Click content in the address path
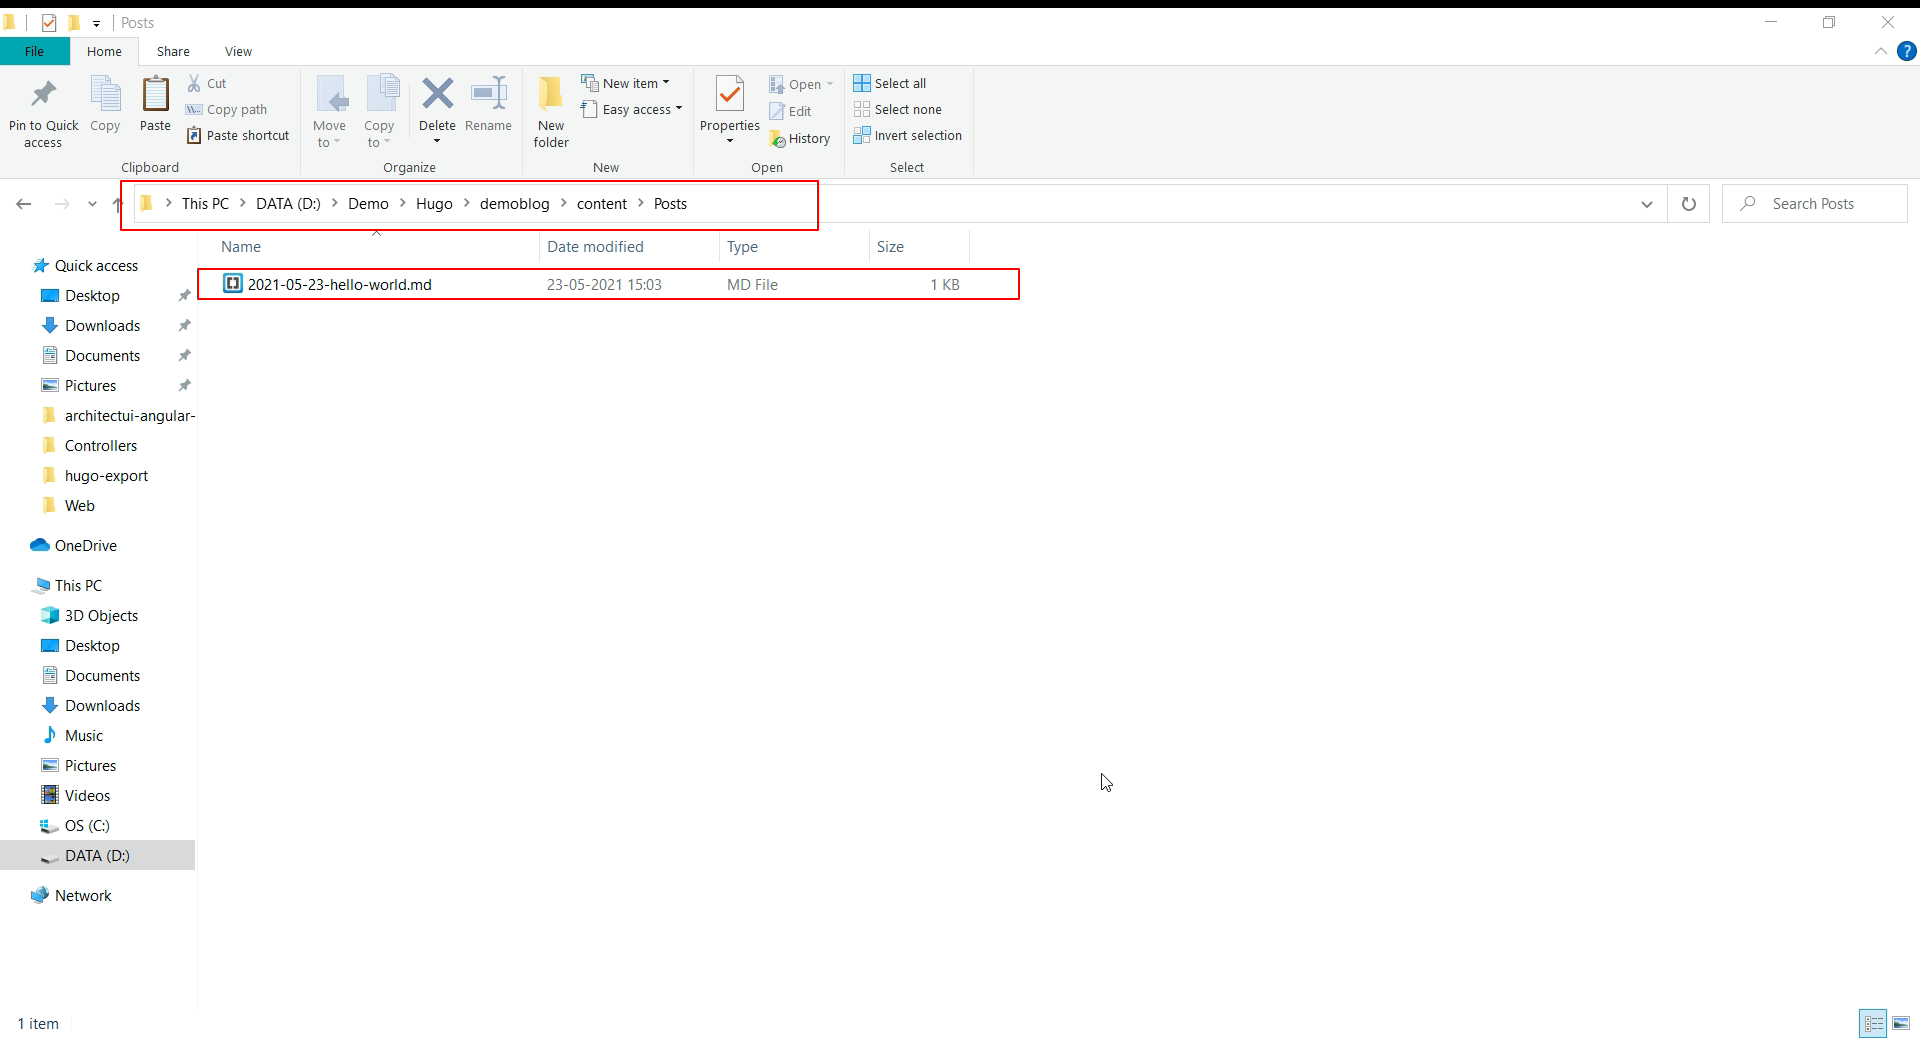This screenshot has width=1920, height=1038. pyautogui.click(x=602, y=204)
